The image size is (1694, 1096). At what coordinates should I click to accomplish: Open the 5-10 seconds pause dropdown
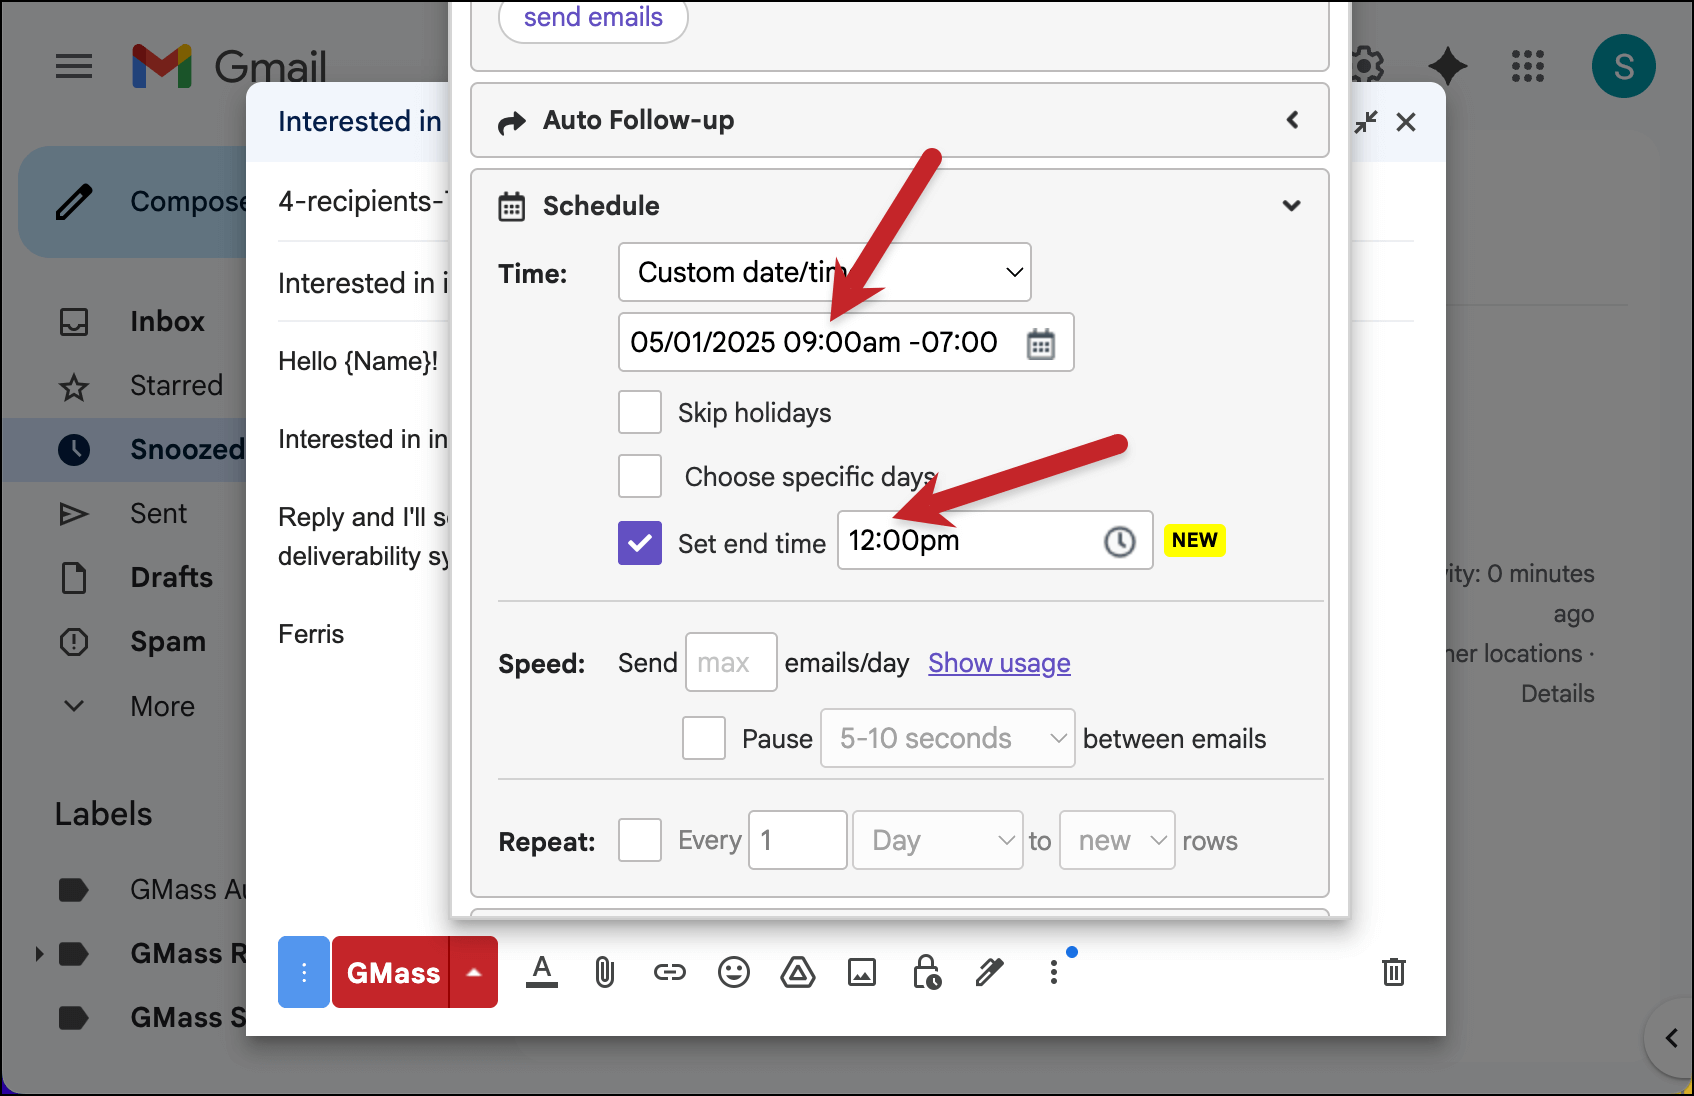click(948, 738)
